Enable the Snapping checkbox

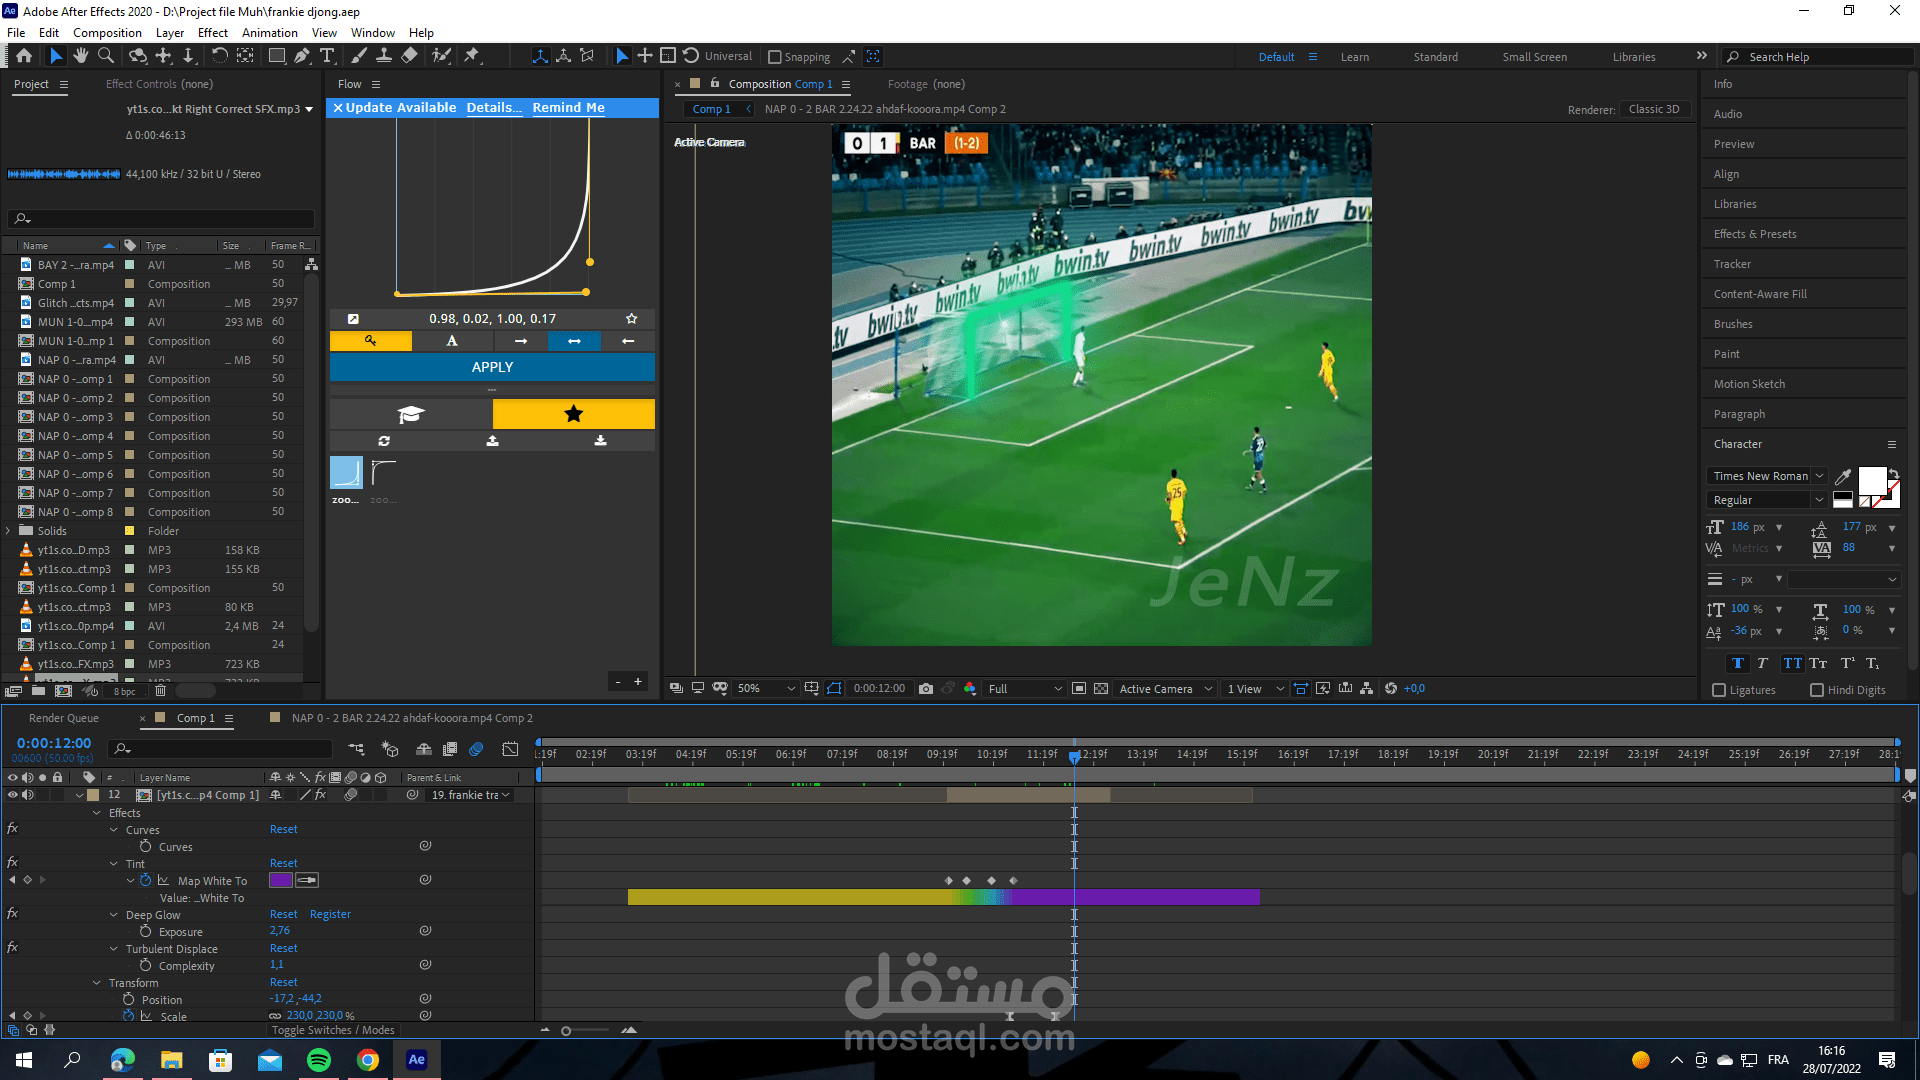(774, 57)
